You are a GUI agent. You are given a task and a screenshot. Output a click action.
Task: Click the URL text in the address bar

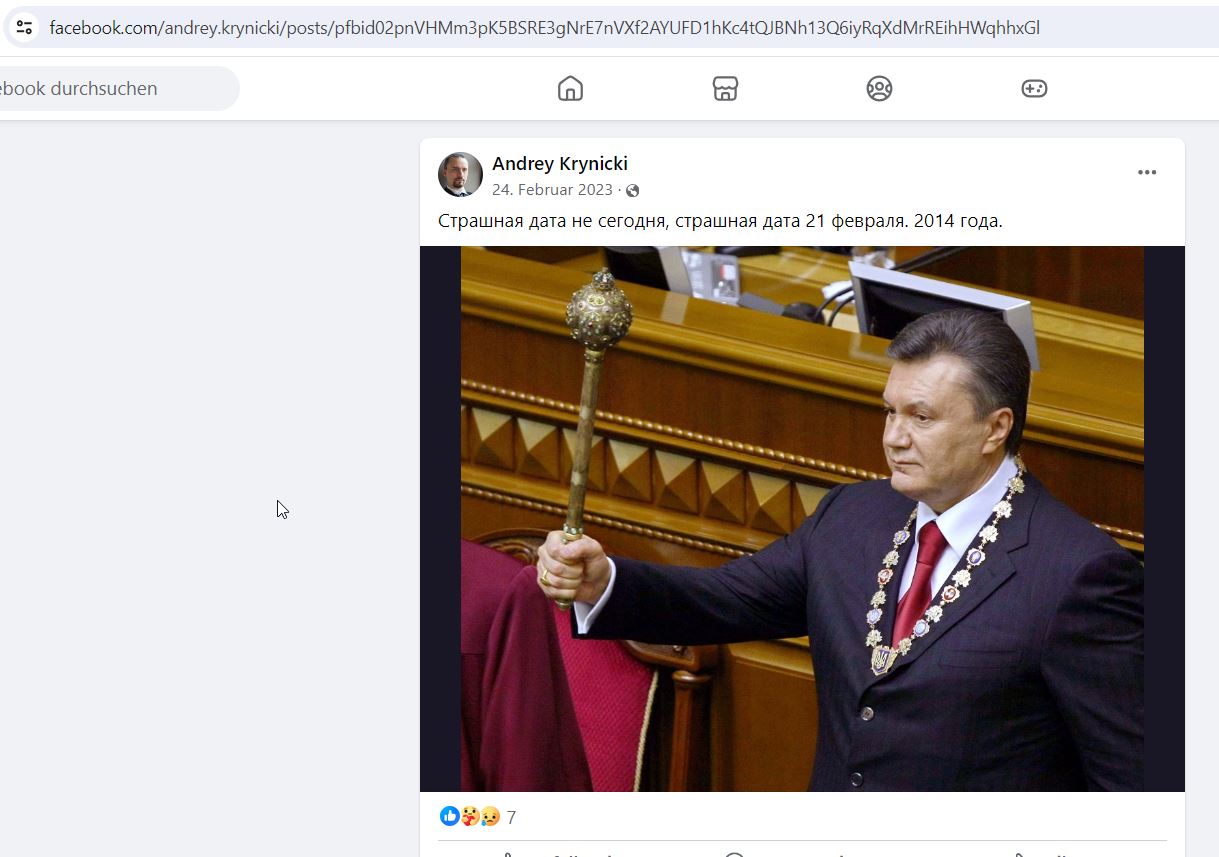(545, 27)
